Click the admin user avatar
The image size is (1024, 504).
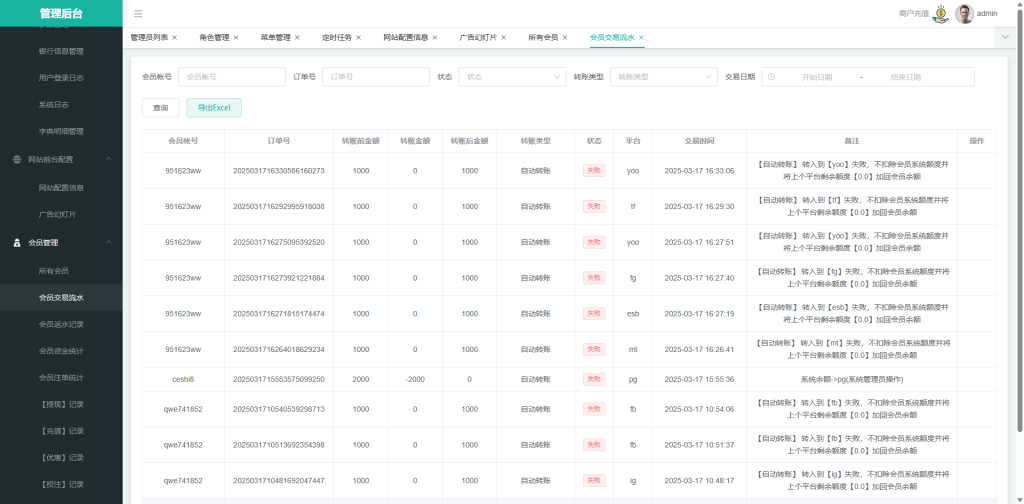coord(964,14)
